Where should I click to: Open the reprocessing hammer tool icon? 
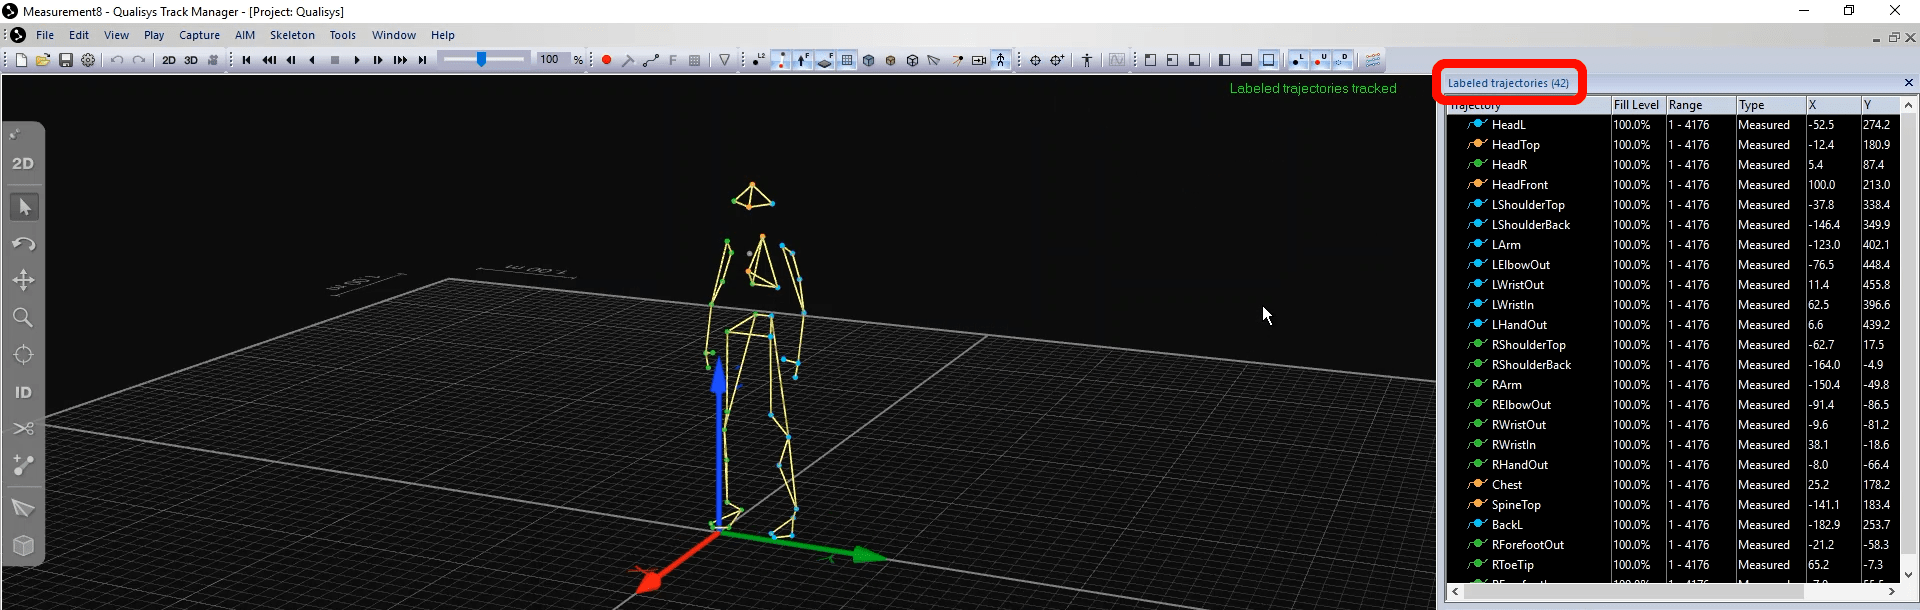pos(628,60)
